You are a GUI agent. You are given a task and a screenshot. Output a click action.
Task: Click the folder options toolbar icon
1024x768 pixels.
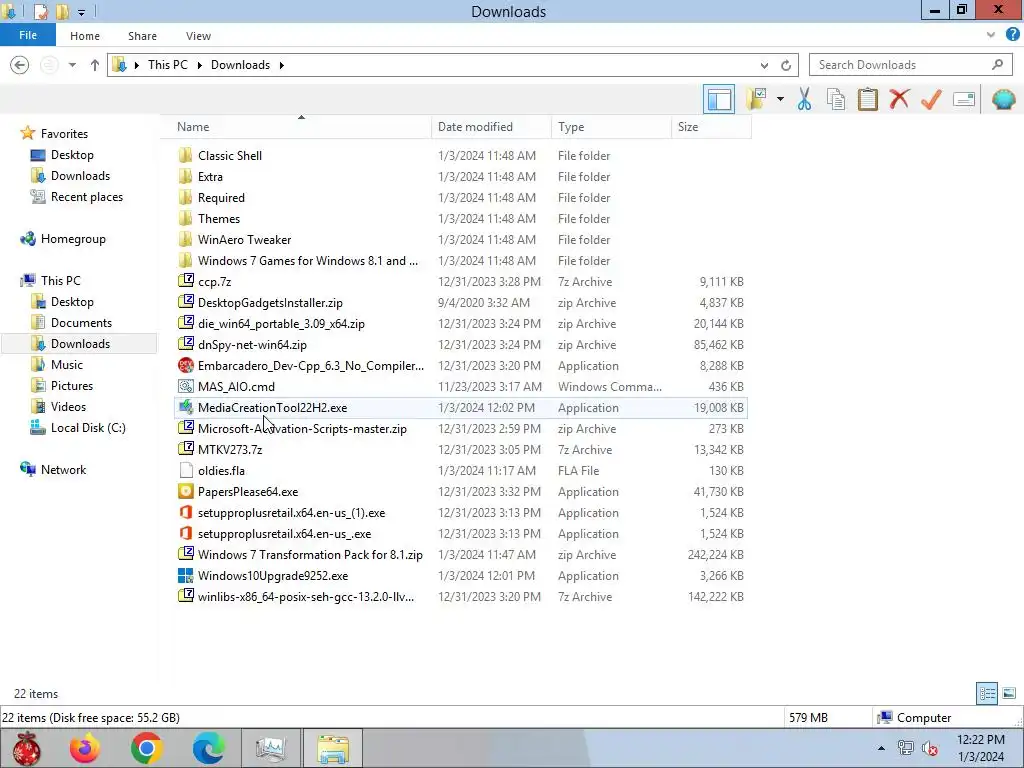(x=758, y=99)
